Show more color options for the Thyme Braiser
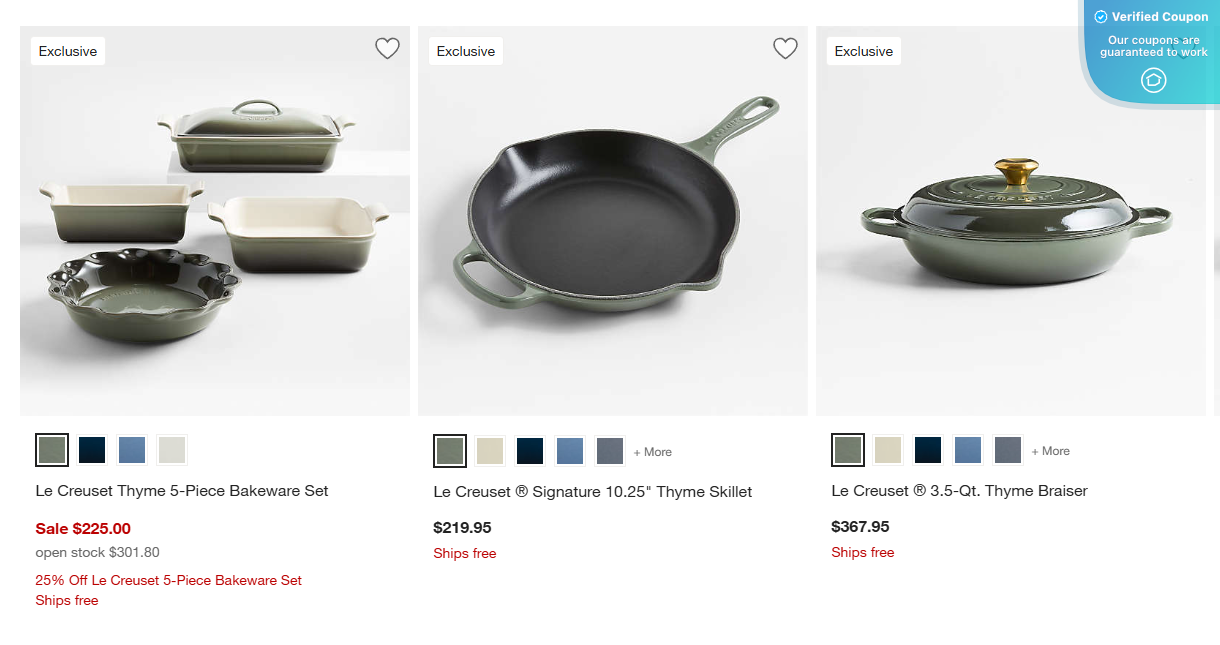The height and width of the screenshot is (645, 1220). 1050,452
